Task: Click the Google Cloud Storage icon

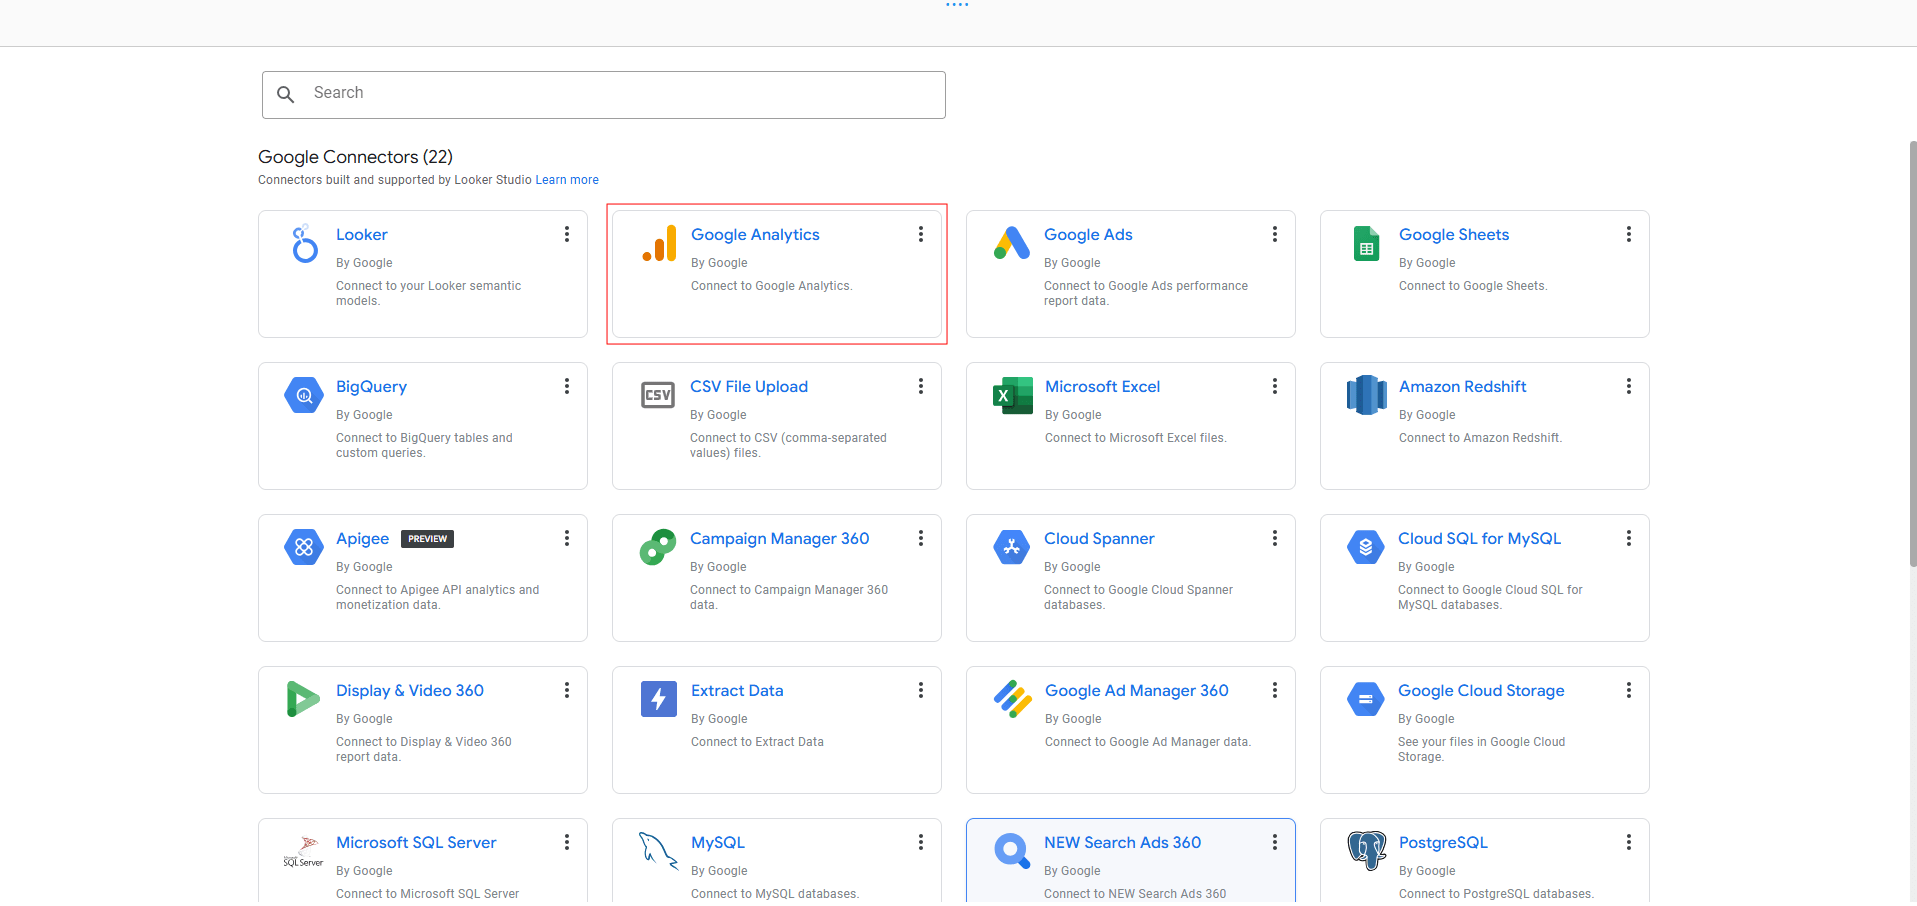Action: 1366,699
